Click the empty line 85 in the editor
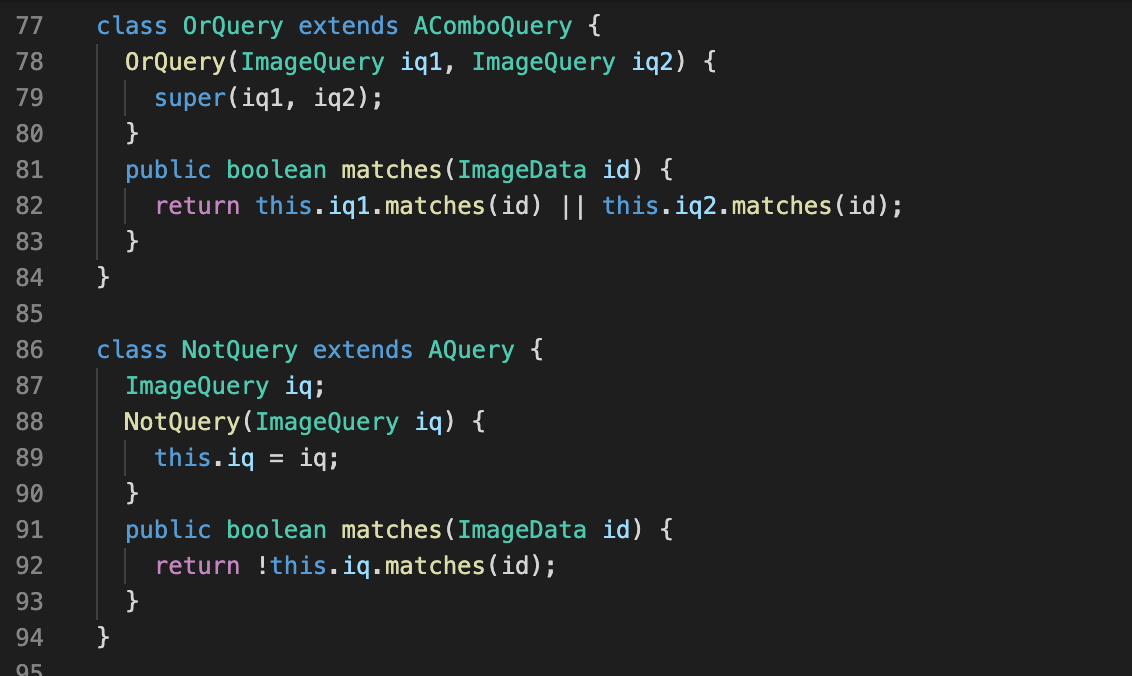 click(x=200, y=313)
